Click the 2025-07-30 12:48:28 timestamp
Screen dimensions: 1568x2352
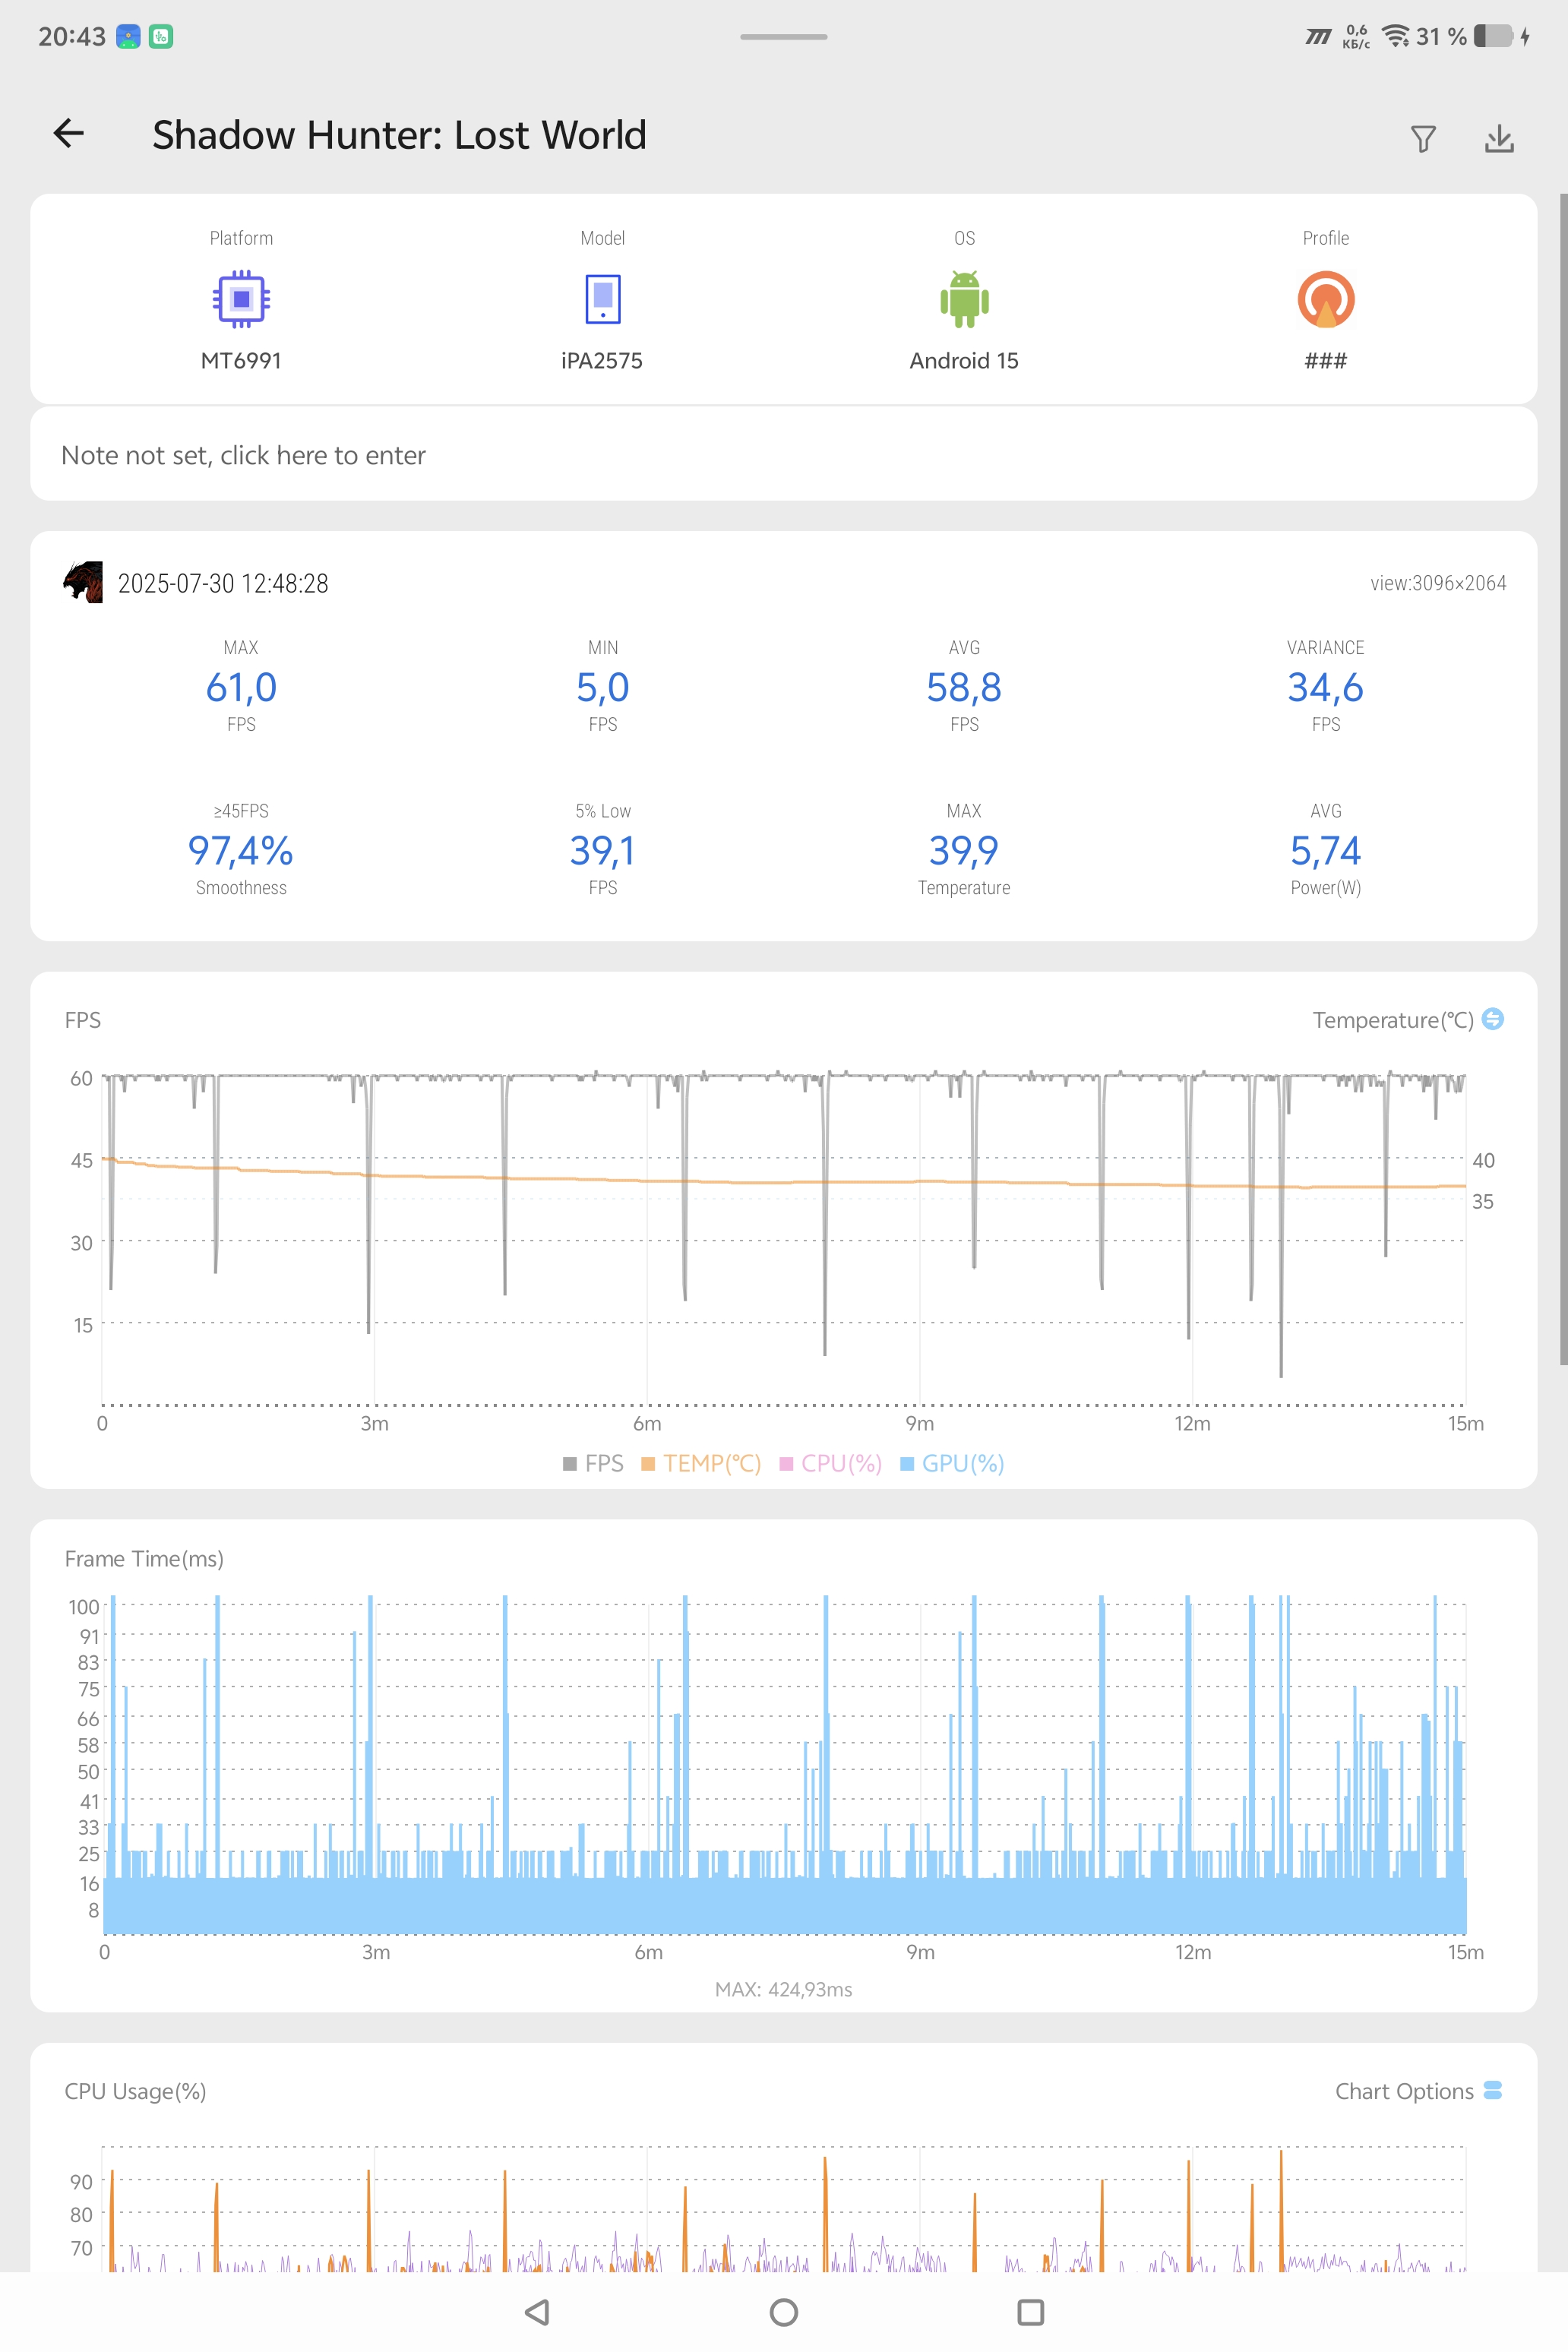223,583
